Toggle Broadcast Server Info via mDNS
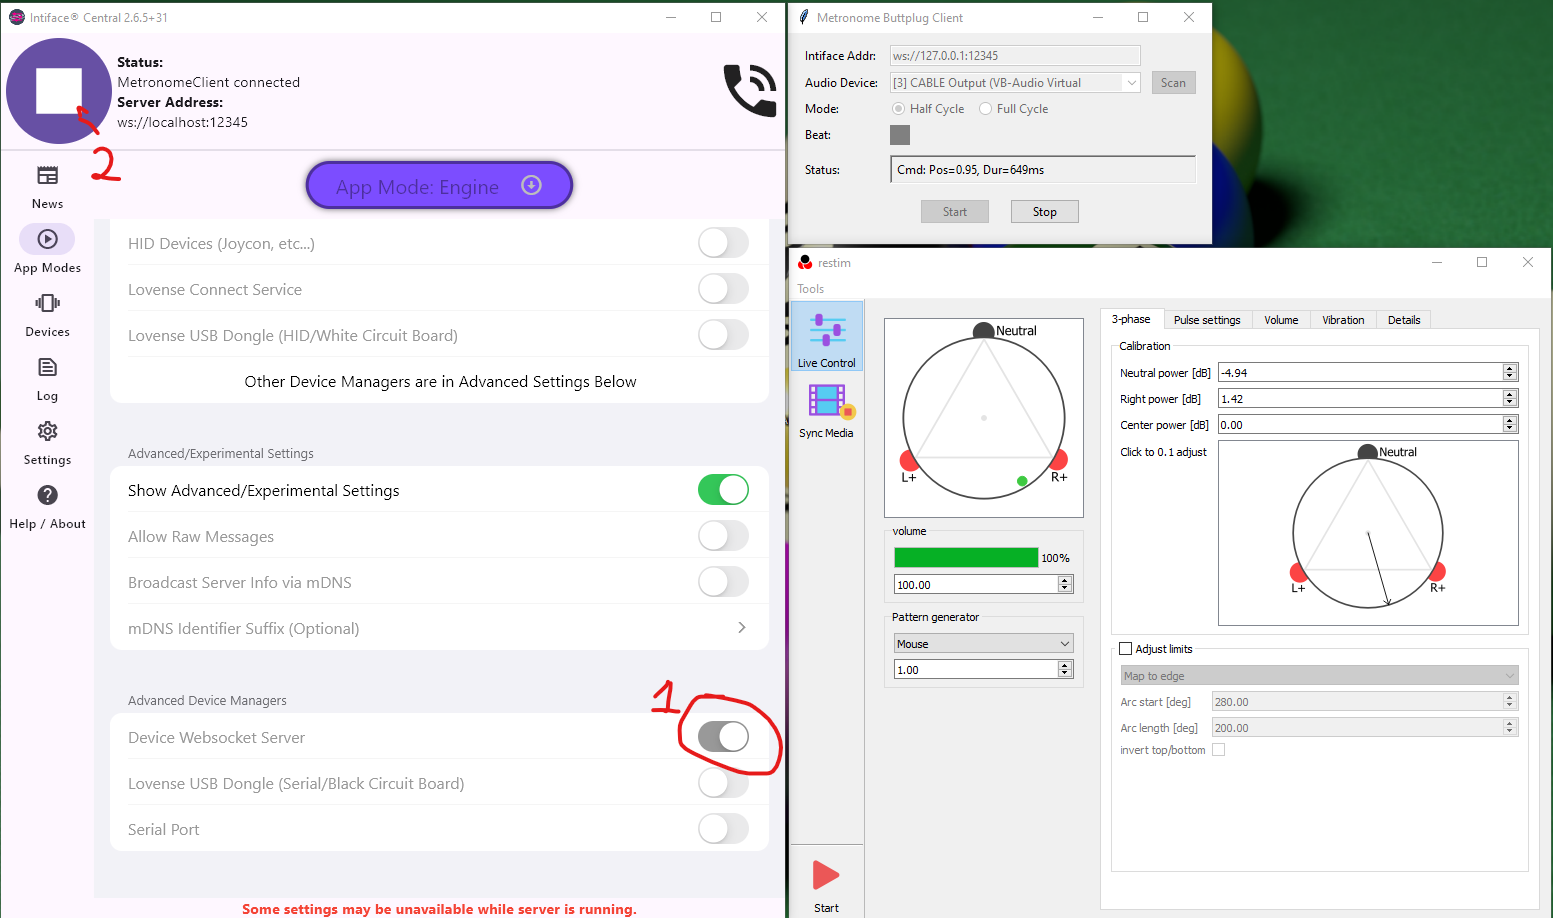 [723, 582]
